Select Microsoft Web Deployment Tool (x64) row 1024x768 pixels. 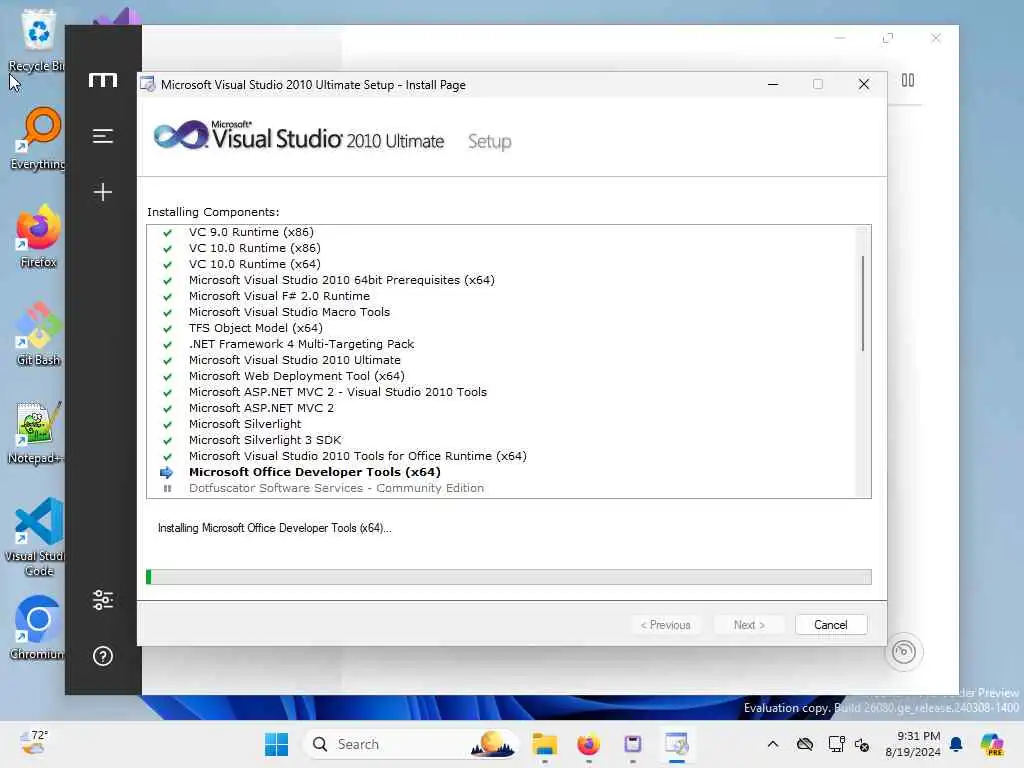501,376
